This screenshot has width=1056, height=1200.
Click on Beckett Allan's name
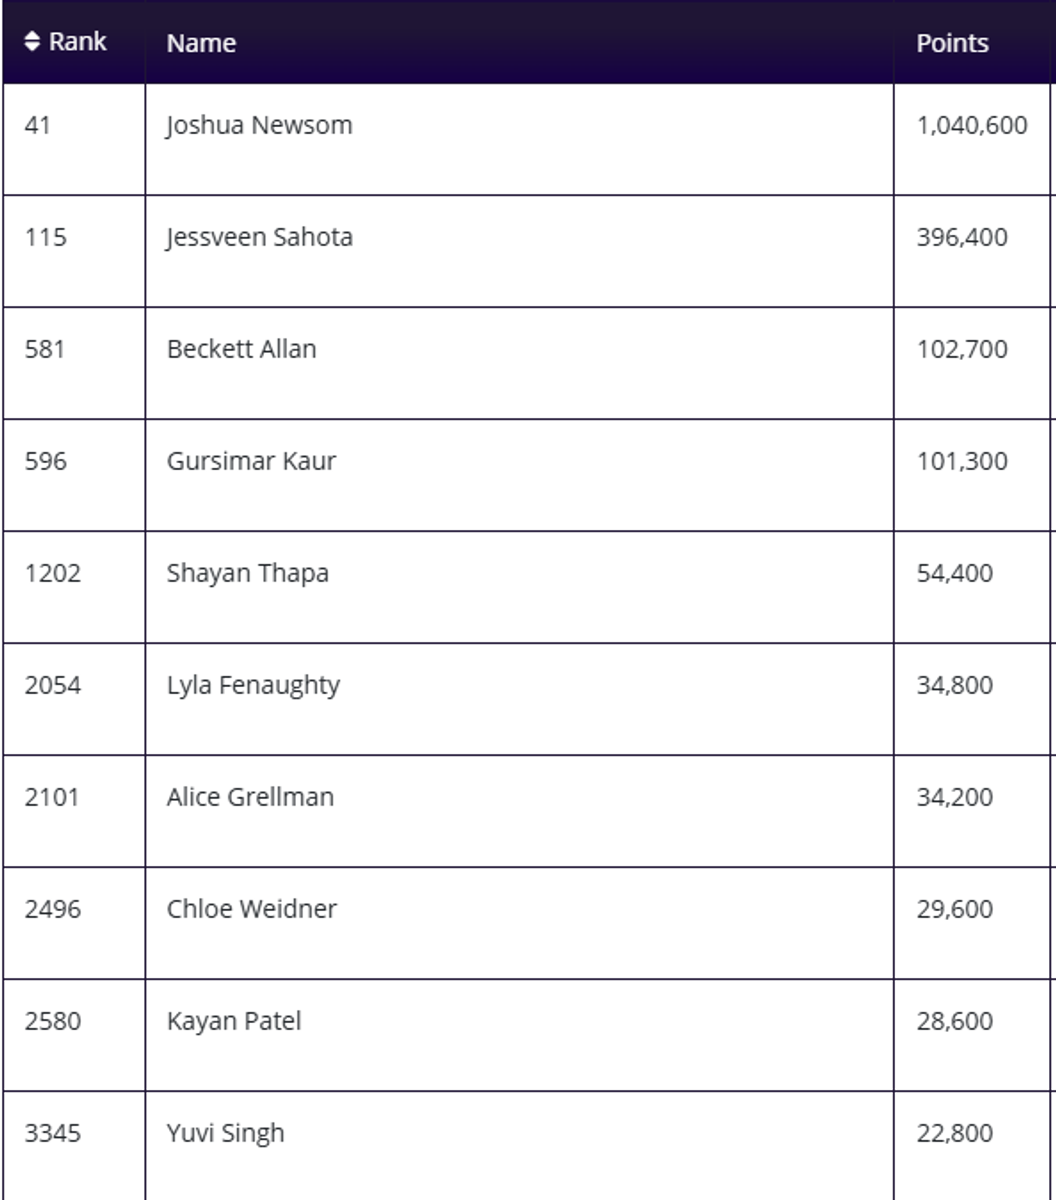(x=241, y=350)
